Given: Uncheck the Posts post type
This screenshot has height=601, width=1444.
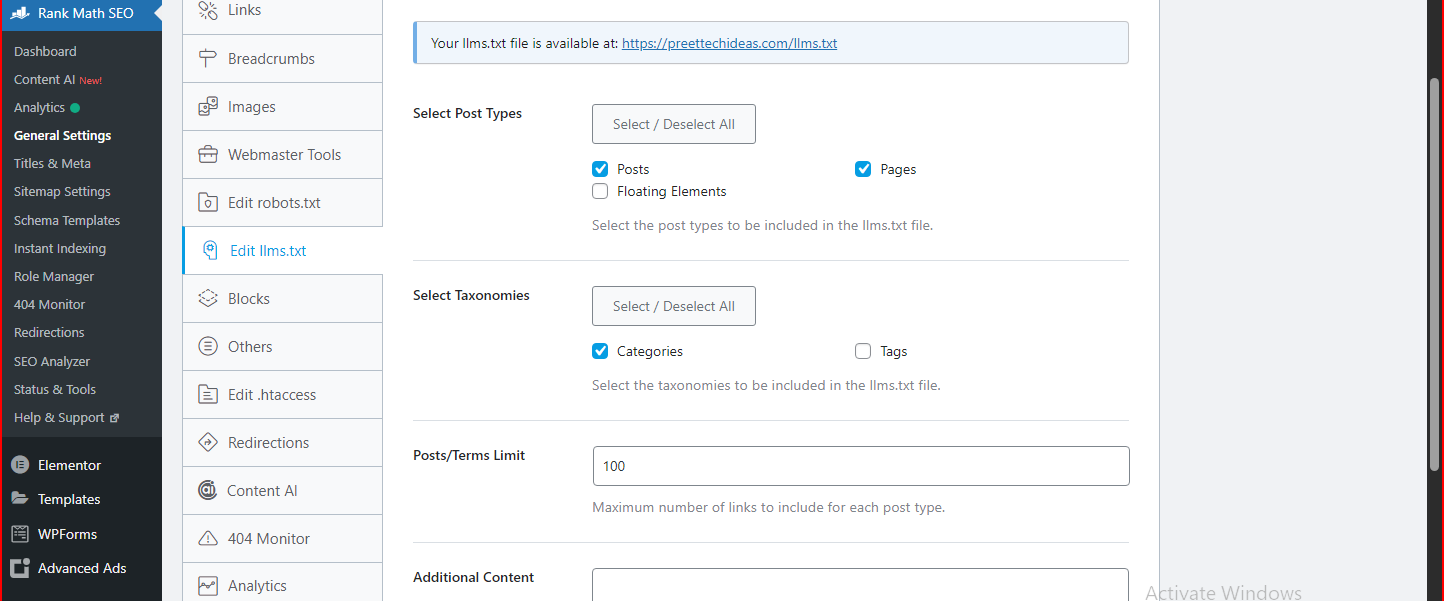Looking at the screenshot, I should (x=600, y=169).
